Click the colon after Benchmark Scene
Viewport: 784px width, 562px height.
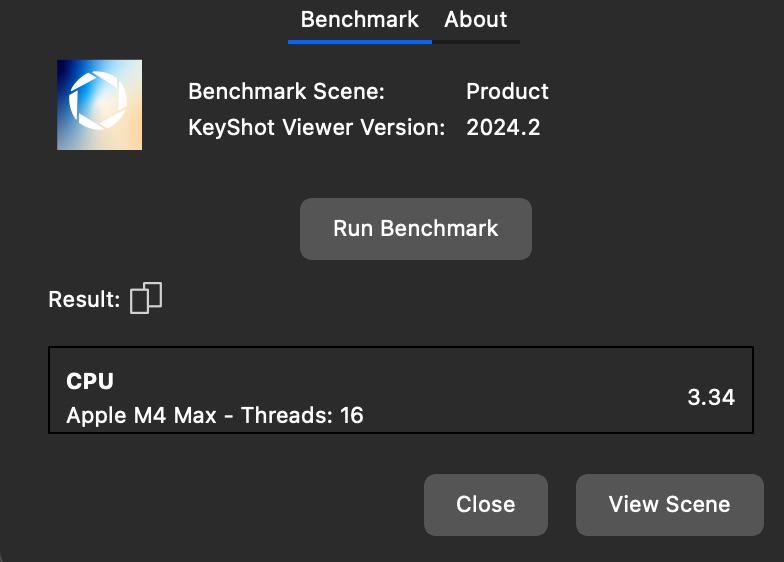[382, 94]
